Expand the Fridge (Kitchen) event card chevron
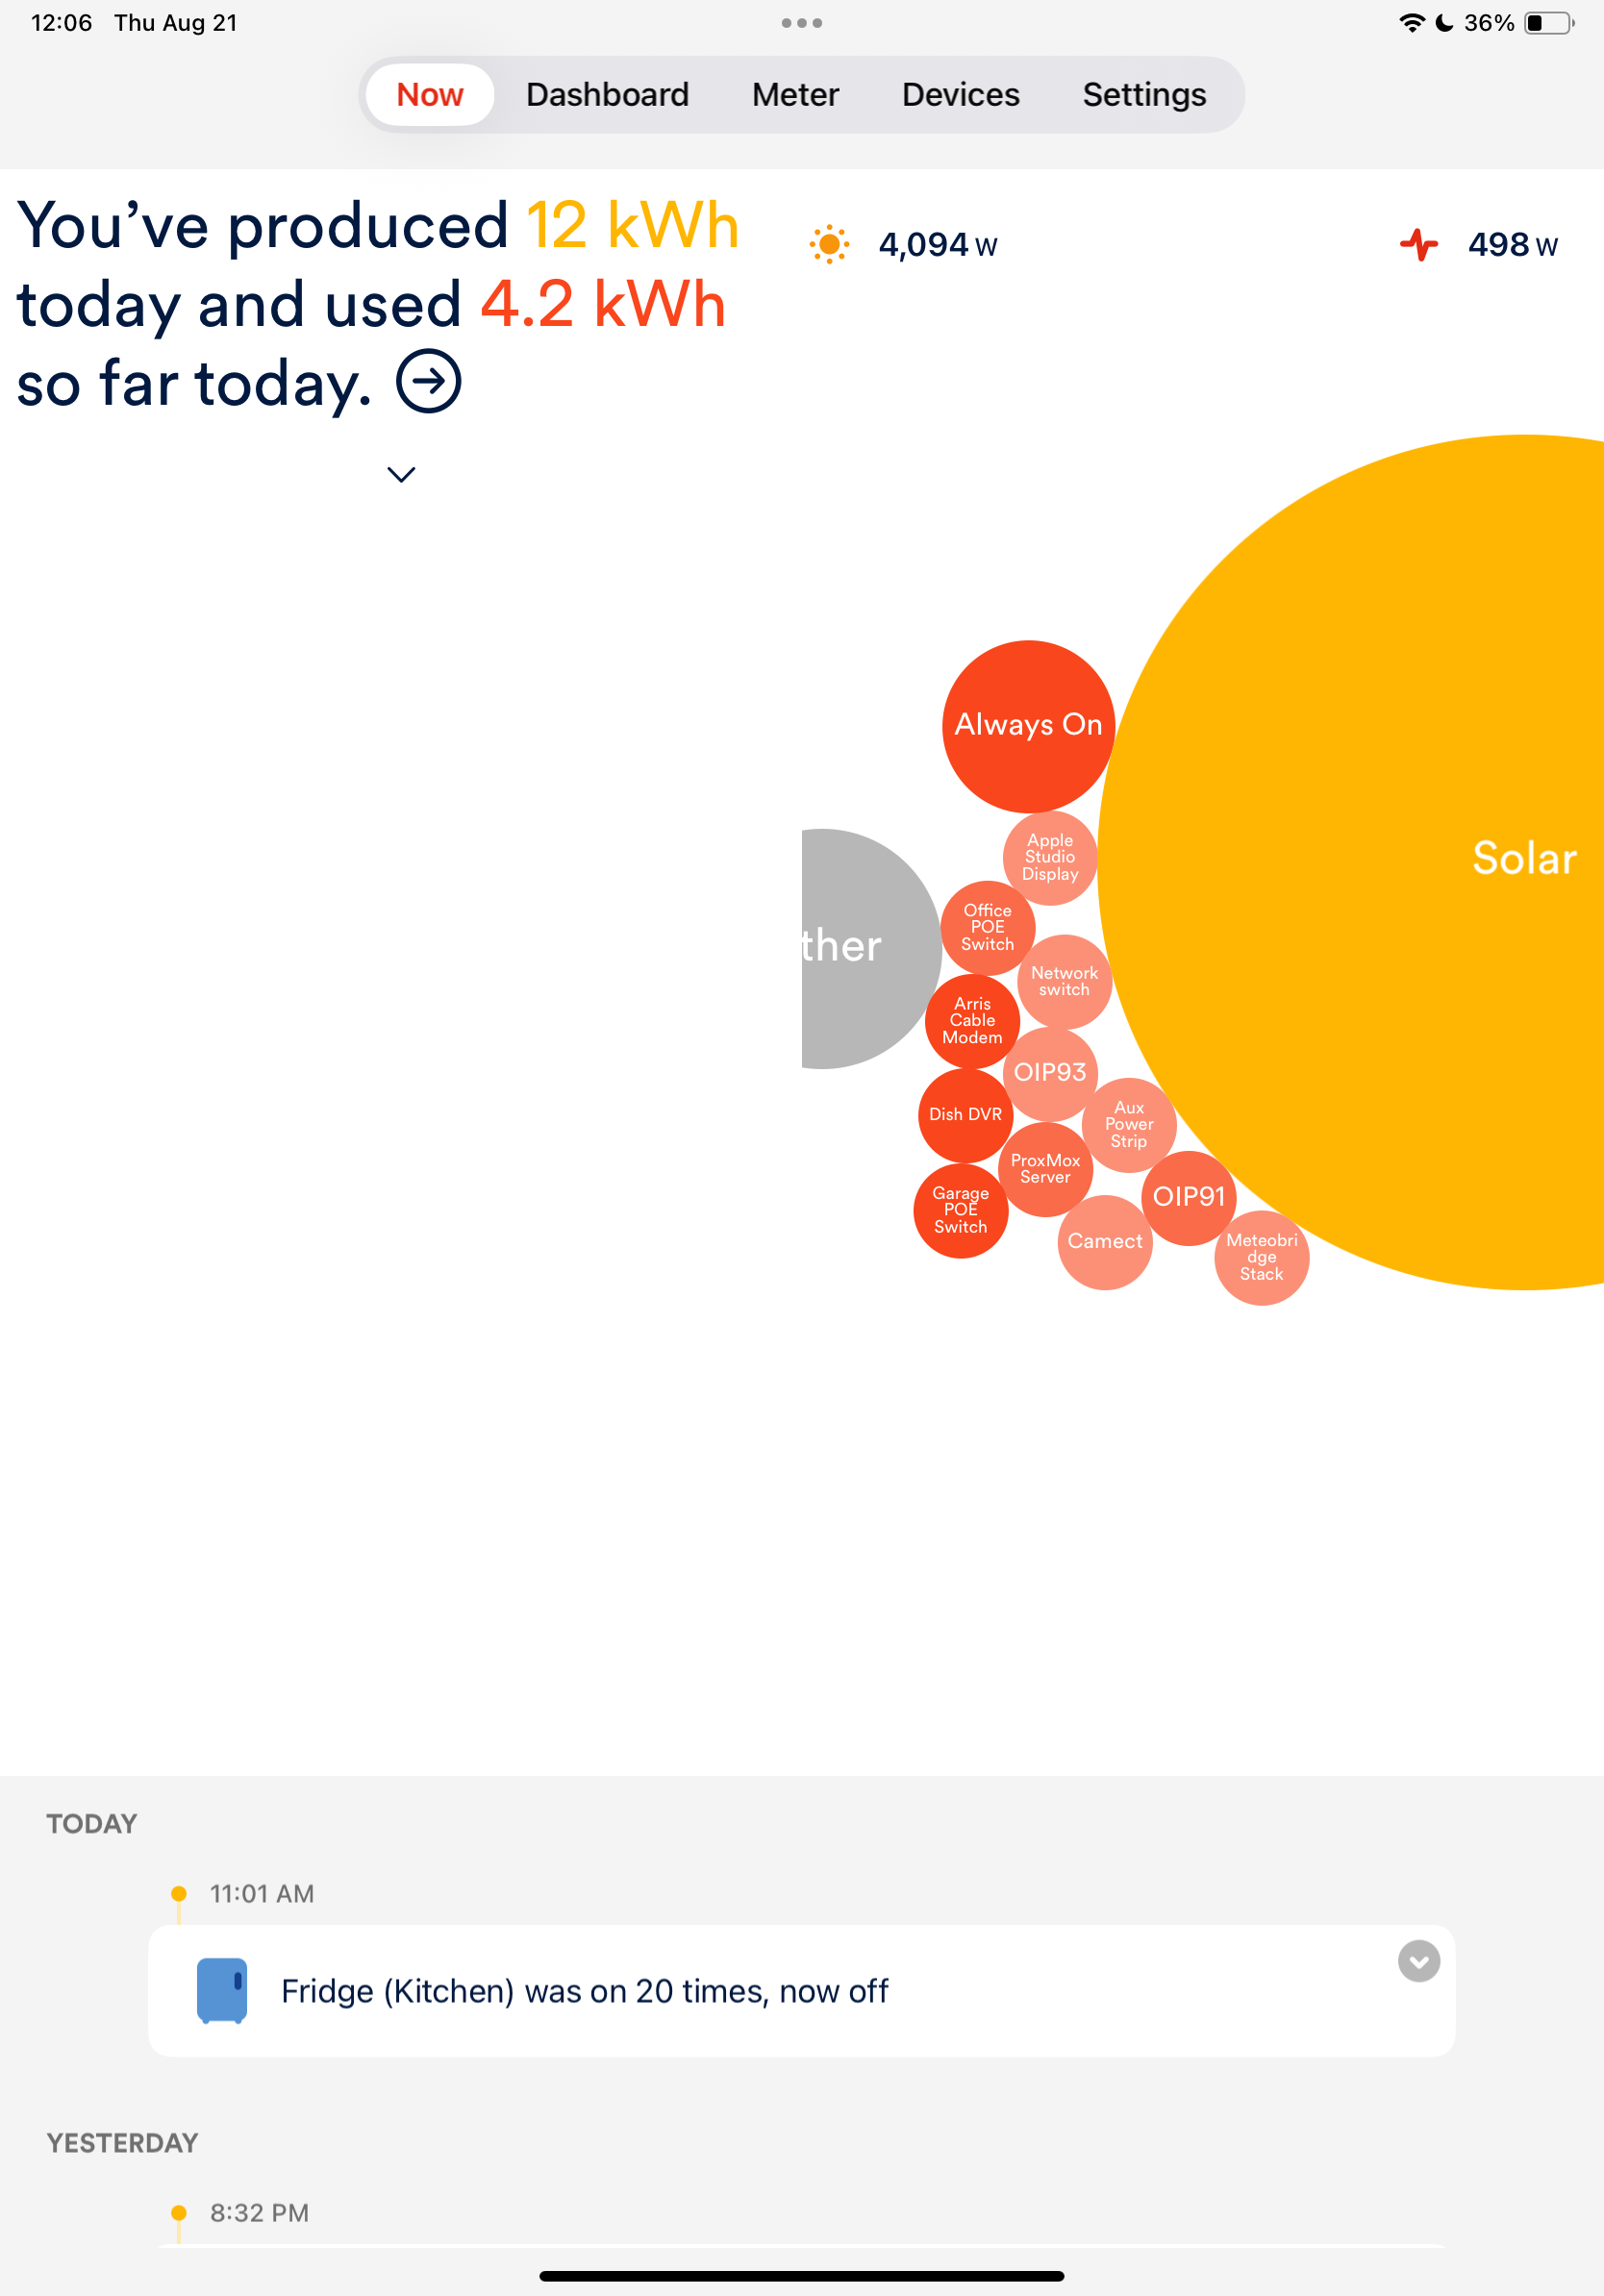The height and width of the screenshot is (2296, 1604). (x=1418, y=1961)
